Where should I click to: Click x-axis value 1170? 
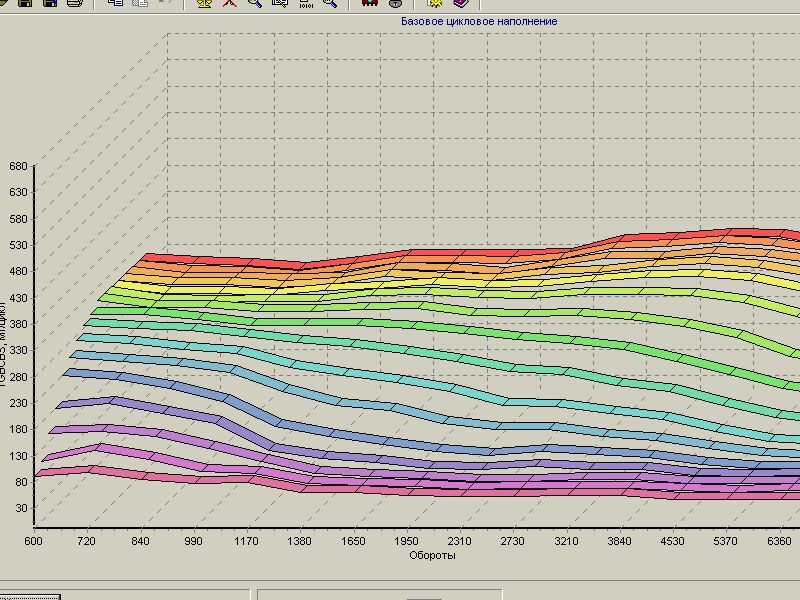pos(246,541)
